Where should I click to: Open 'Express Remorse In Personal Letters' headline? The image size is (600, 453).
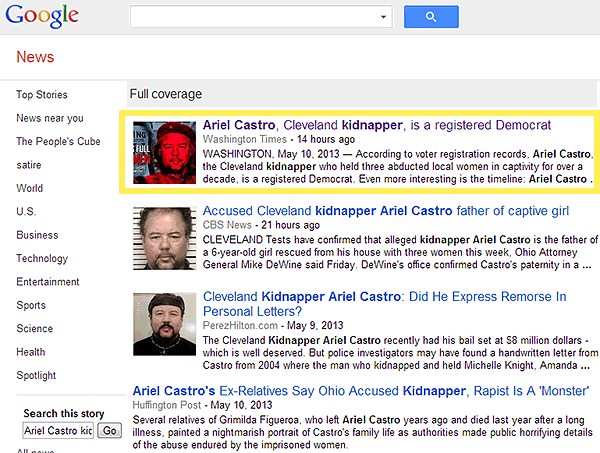click(x=385, y=304)
